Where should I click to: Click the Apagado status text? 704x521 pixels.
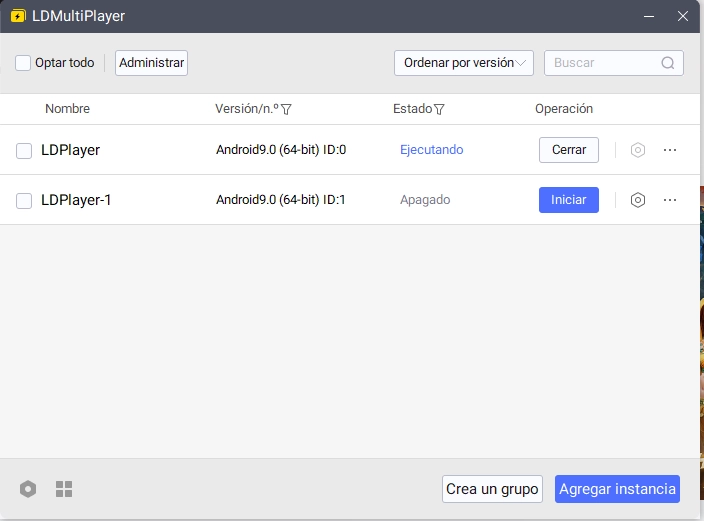coord(425,200)
